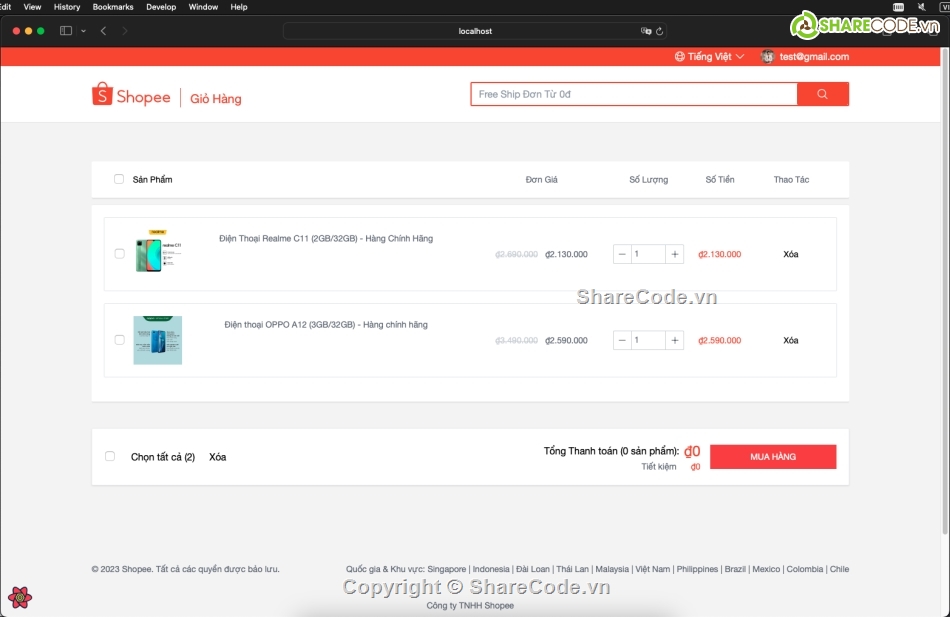Open the Window menu
The image size is (950, 617).
(x=203, y=7)
